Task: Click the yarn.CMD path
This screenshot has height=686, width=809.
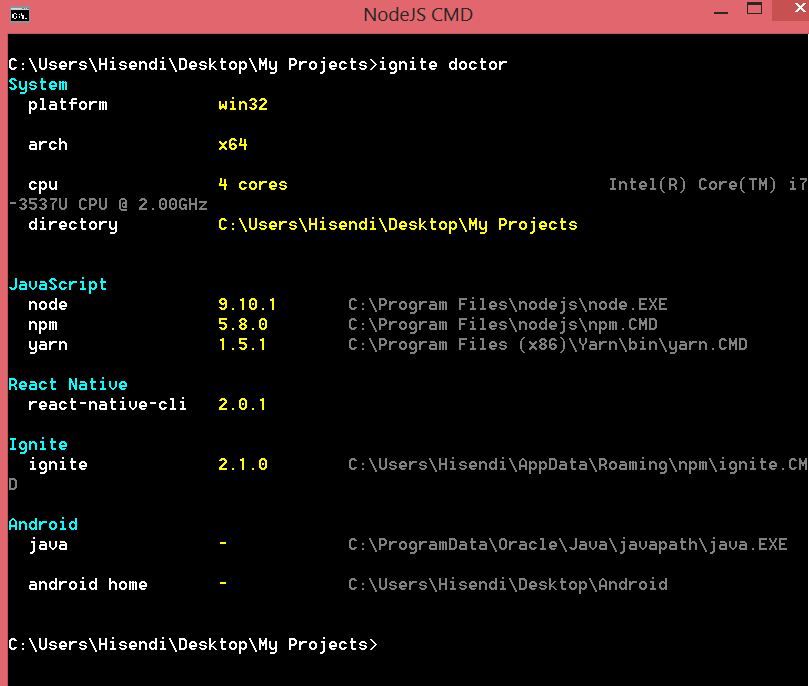Action: click(548, 345)
